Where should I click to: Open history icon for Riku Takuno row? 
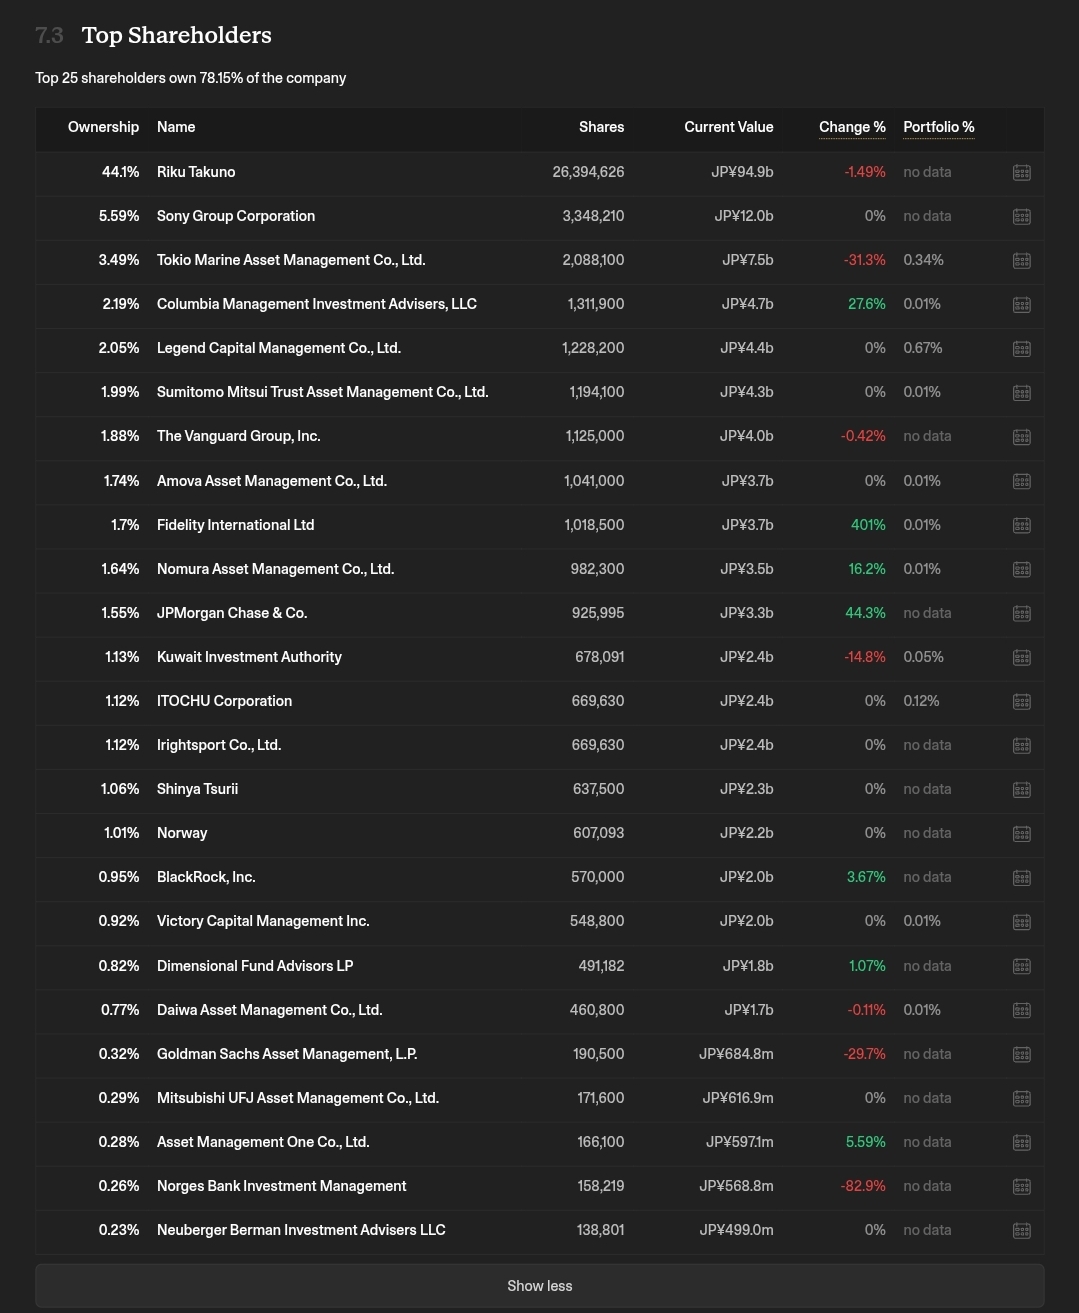pos(1021,172)
